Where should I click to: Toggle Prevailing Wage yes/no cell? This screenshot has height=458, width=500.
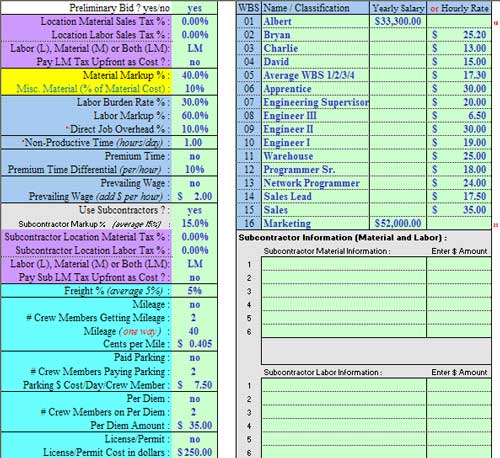pos(195,183)
